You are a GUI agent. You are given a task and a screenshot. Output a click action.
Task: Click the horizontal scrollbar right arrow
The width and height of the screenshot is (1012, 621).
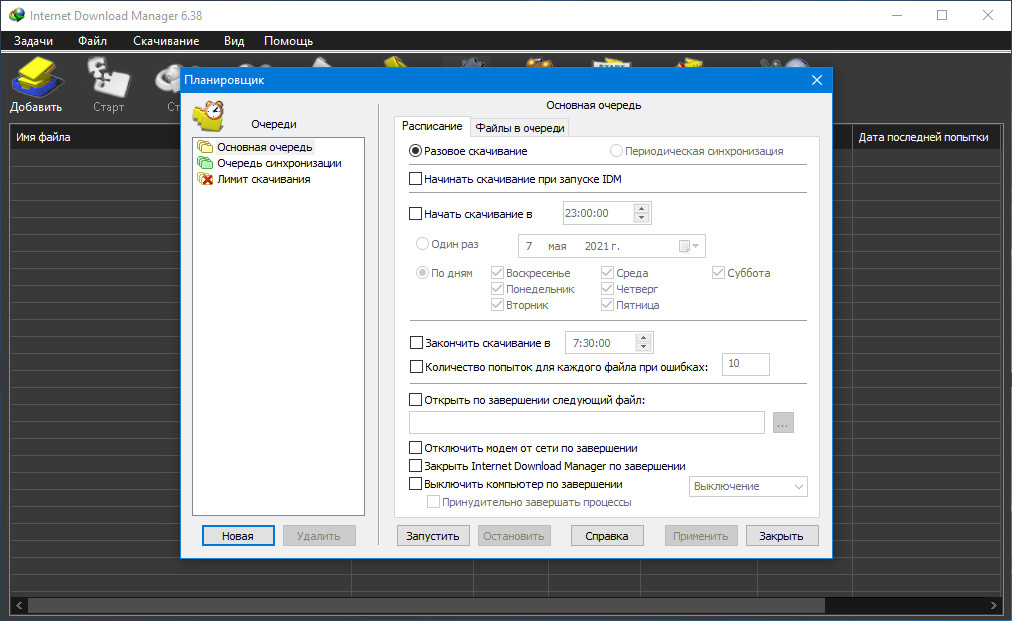[x=993, y=606]
